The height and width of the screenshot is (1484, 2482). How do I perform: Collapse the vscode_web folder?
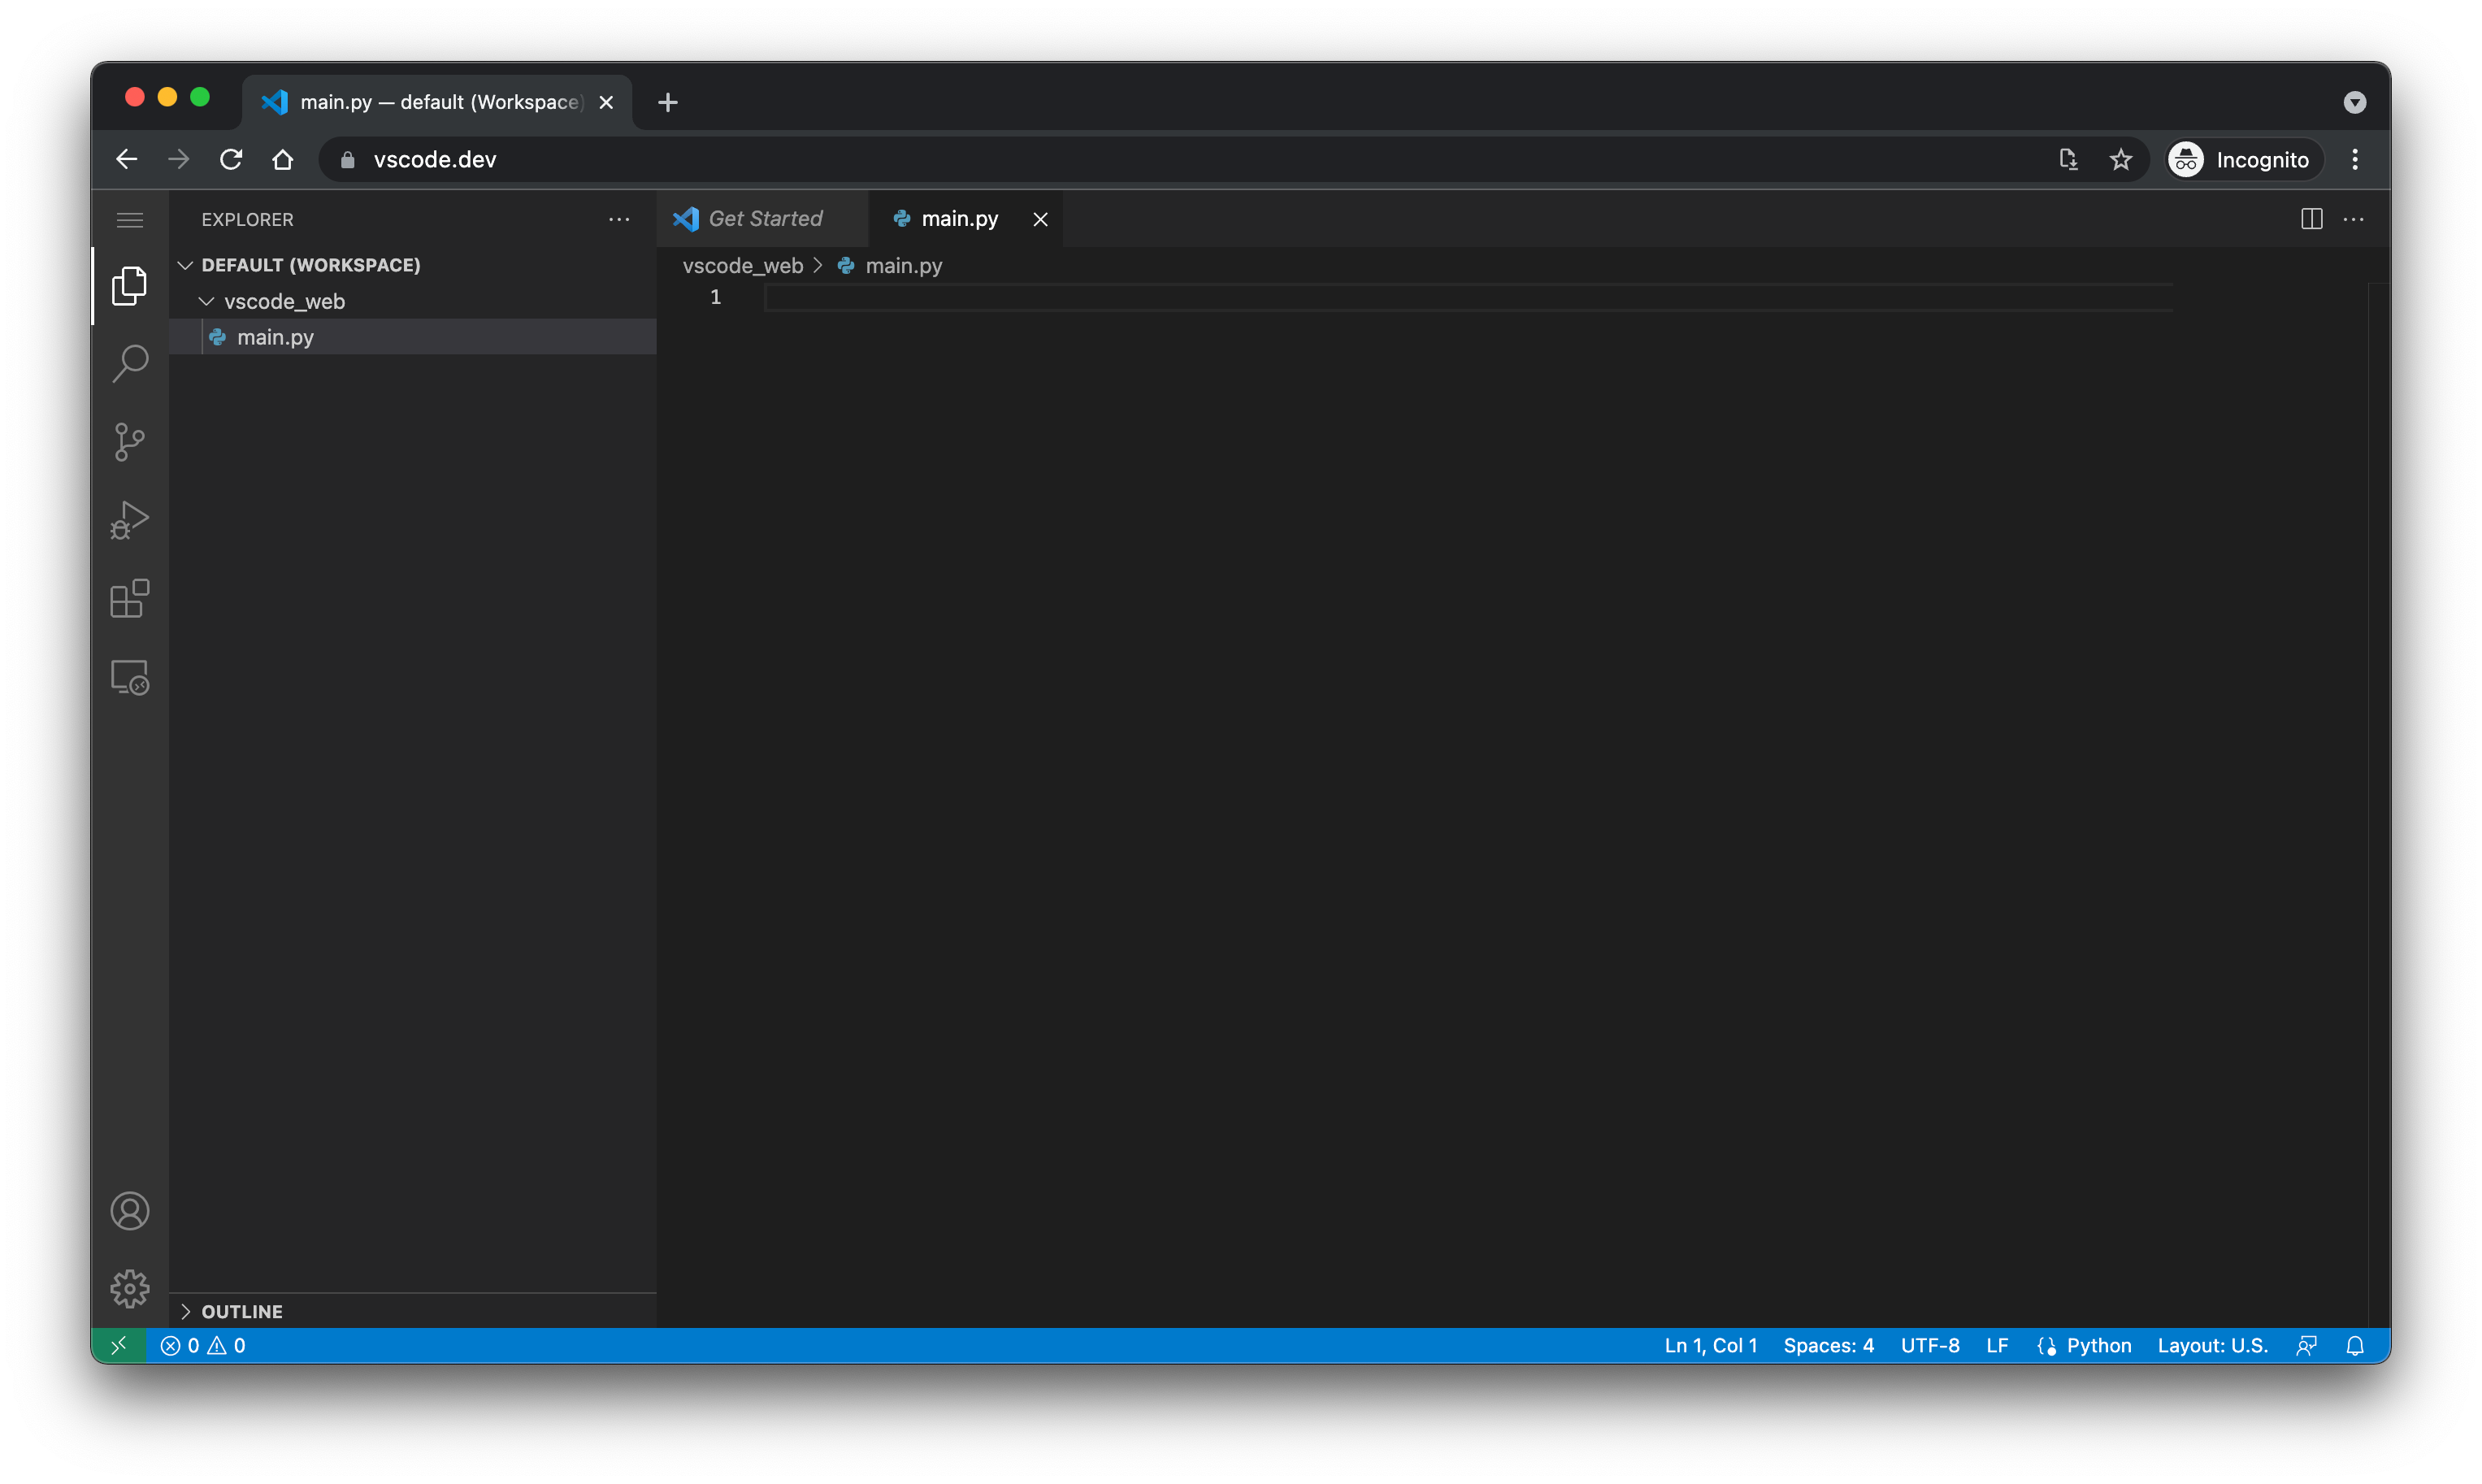[x=207, y=301]
